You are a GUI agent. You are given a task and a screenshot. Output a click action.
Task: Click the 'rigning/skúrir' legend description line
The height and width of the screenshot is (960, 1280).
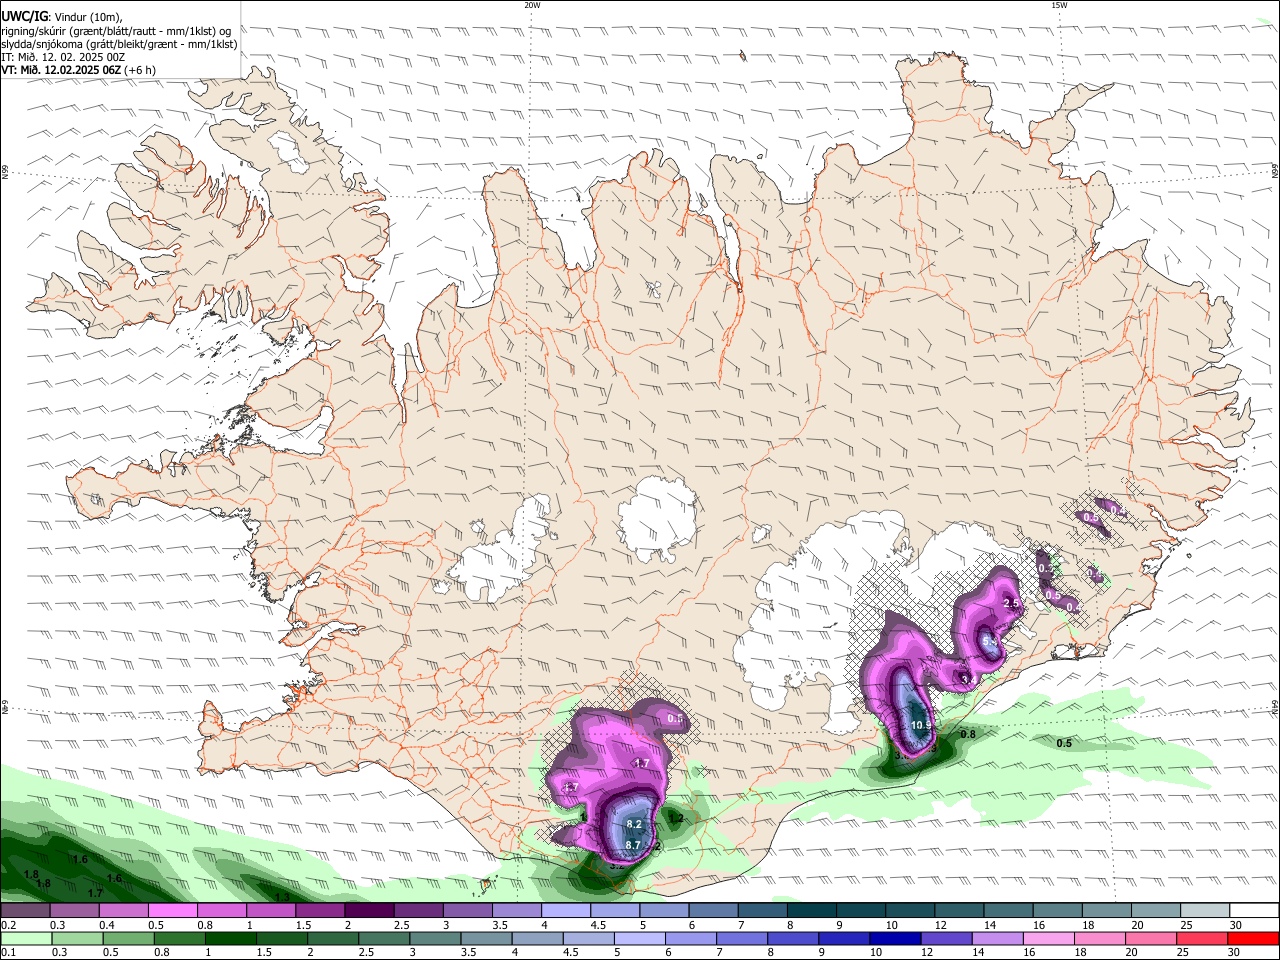coord(115,30)
